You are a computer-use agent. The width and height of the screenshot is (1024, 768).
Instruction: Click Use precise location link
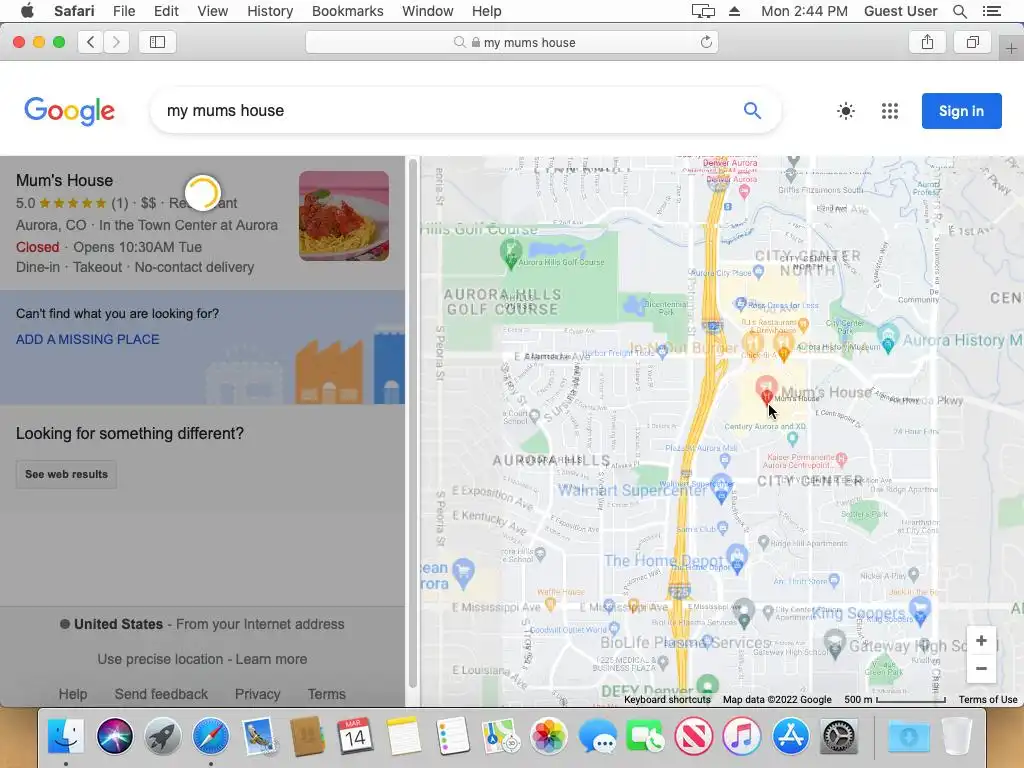pyautogui.click(x=160, y=659)
